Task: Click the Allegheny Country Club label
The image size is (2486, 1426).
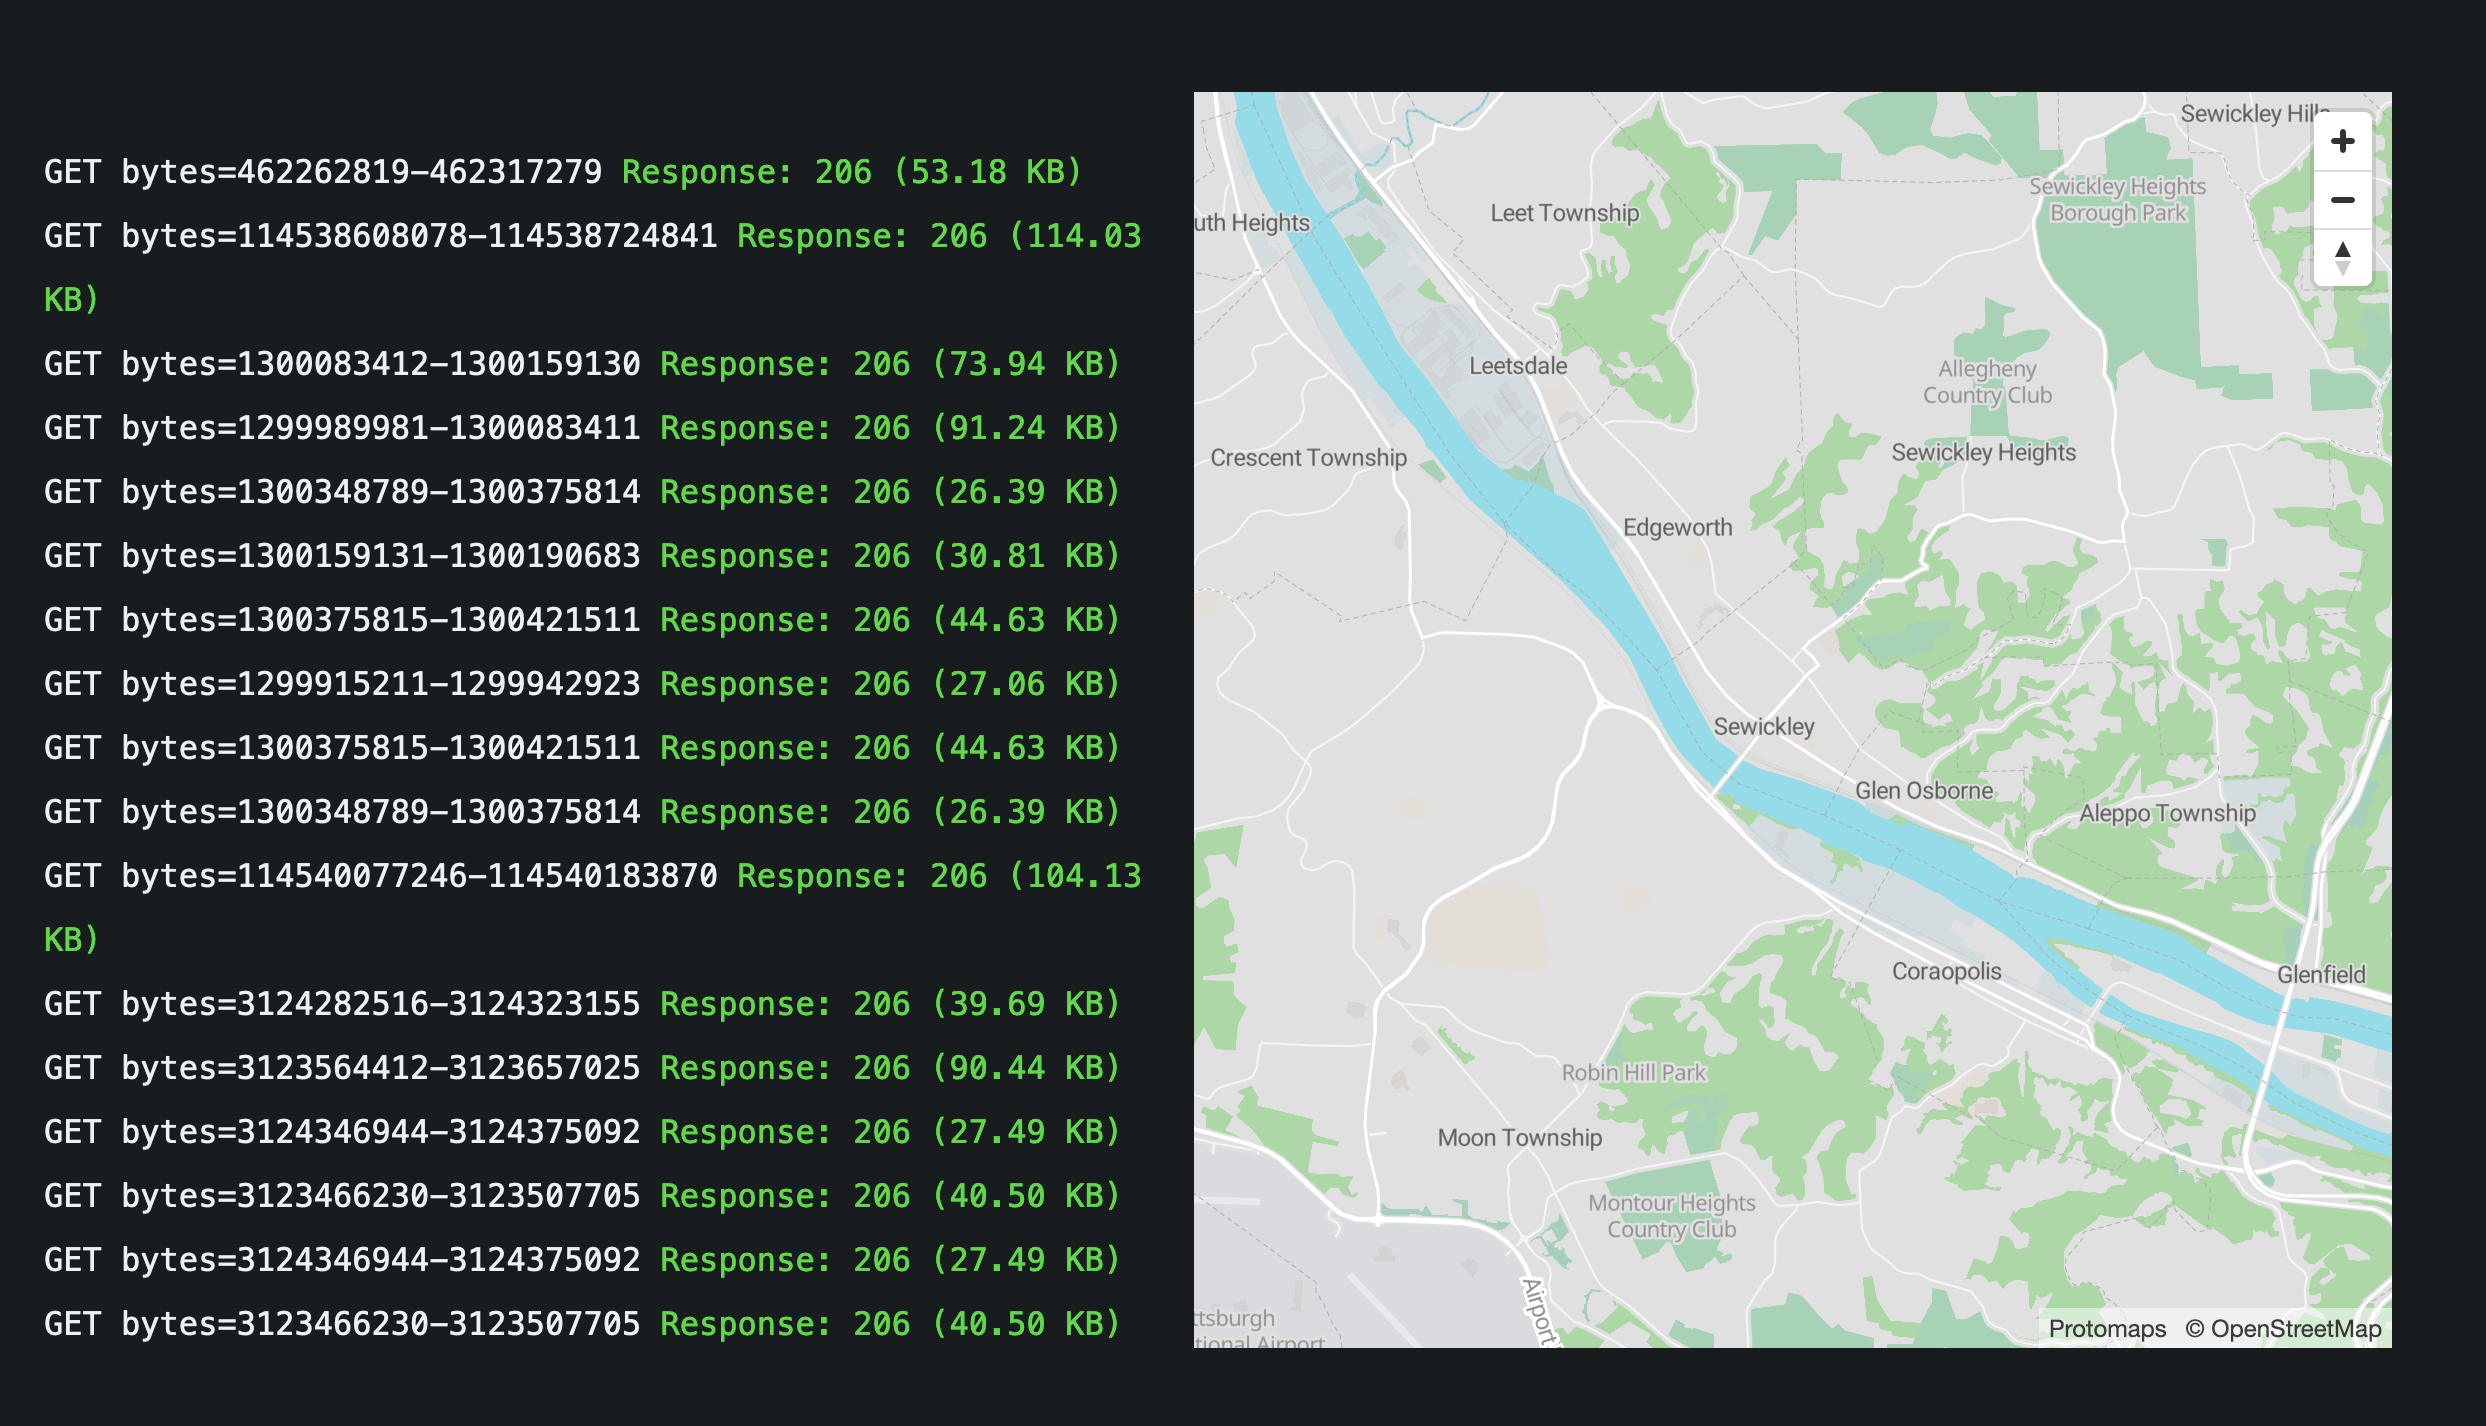Action: pyautogui.click(x=1987, y=382)
